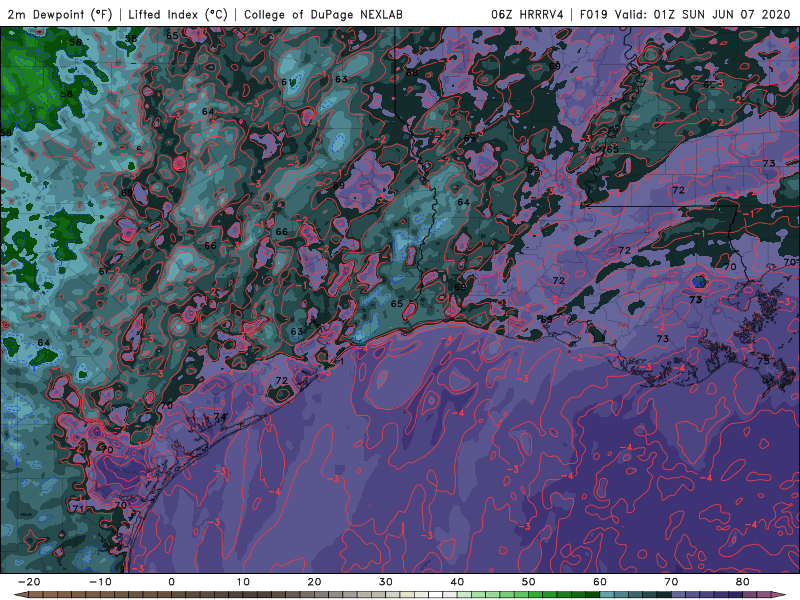This screenshot has height=600, width=800.
Task: Click the '60' color bar label
Action: pyautogui.click(x=600, y=582)
